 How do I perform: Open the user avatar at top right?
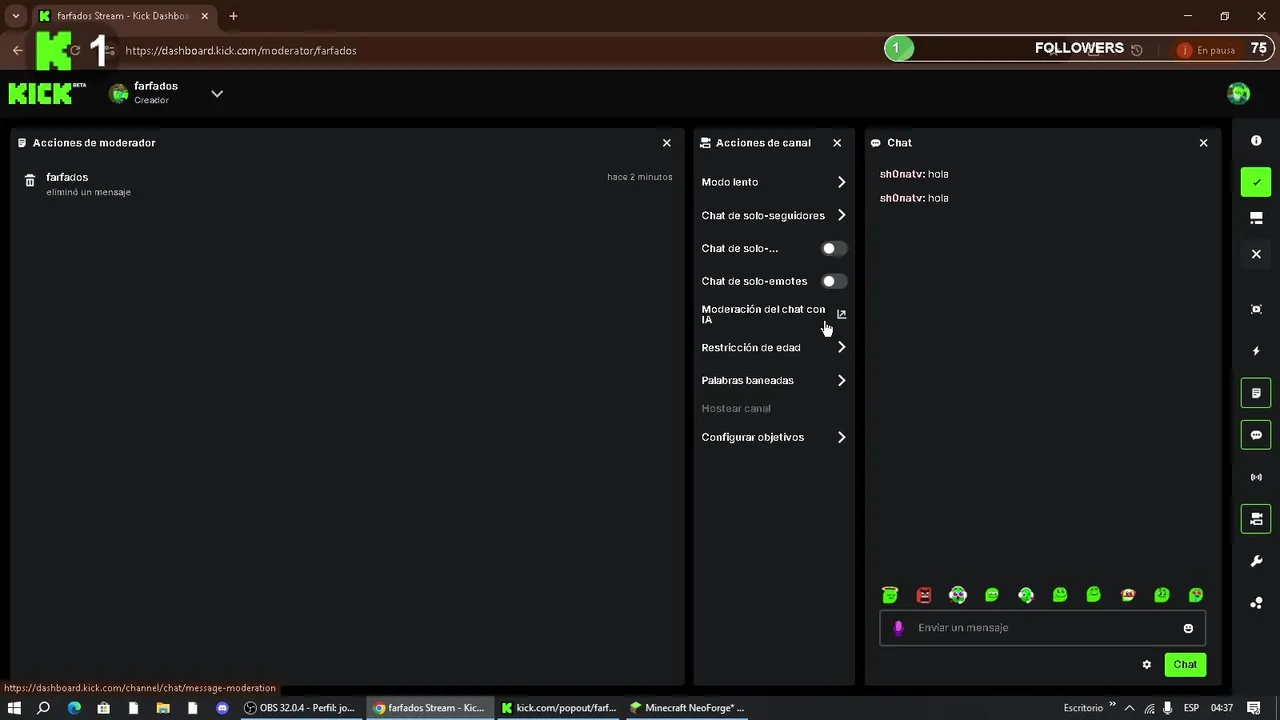coord(1238,93)
